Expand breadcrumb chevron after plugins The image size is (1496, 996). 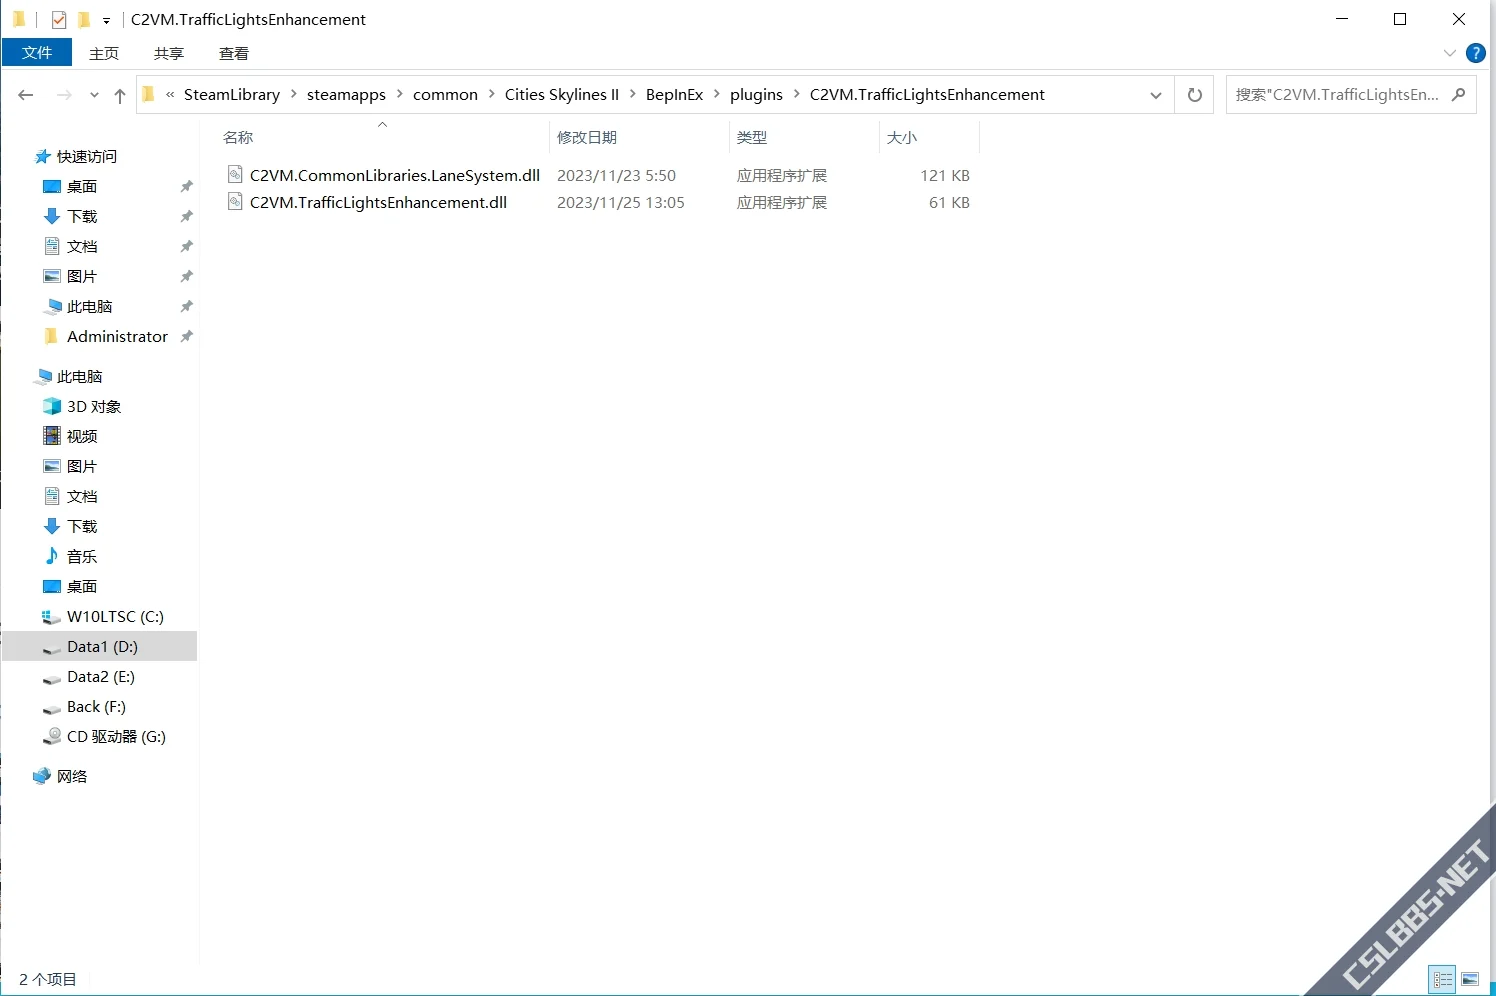pyautogui.click(x=797, y=95)
